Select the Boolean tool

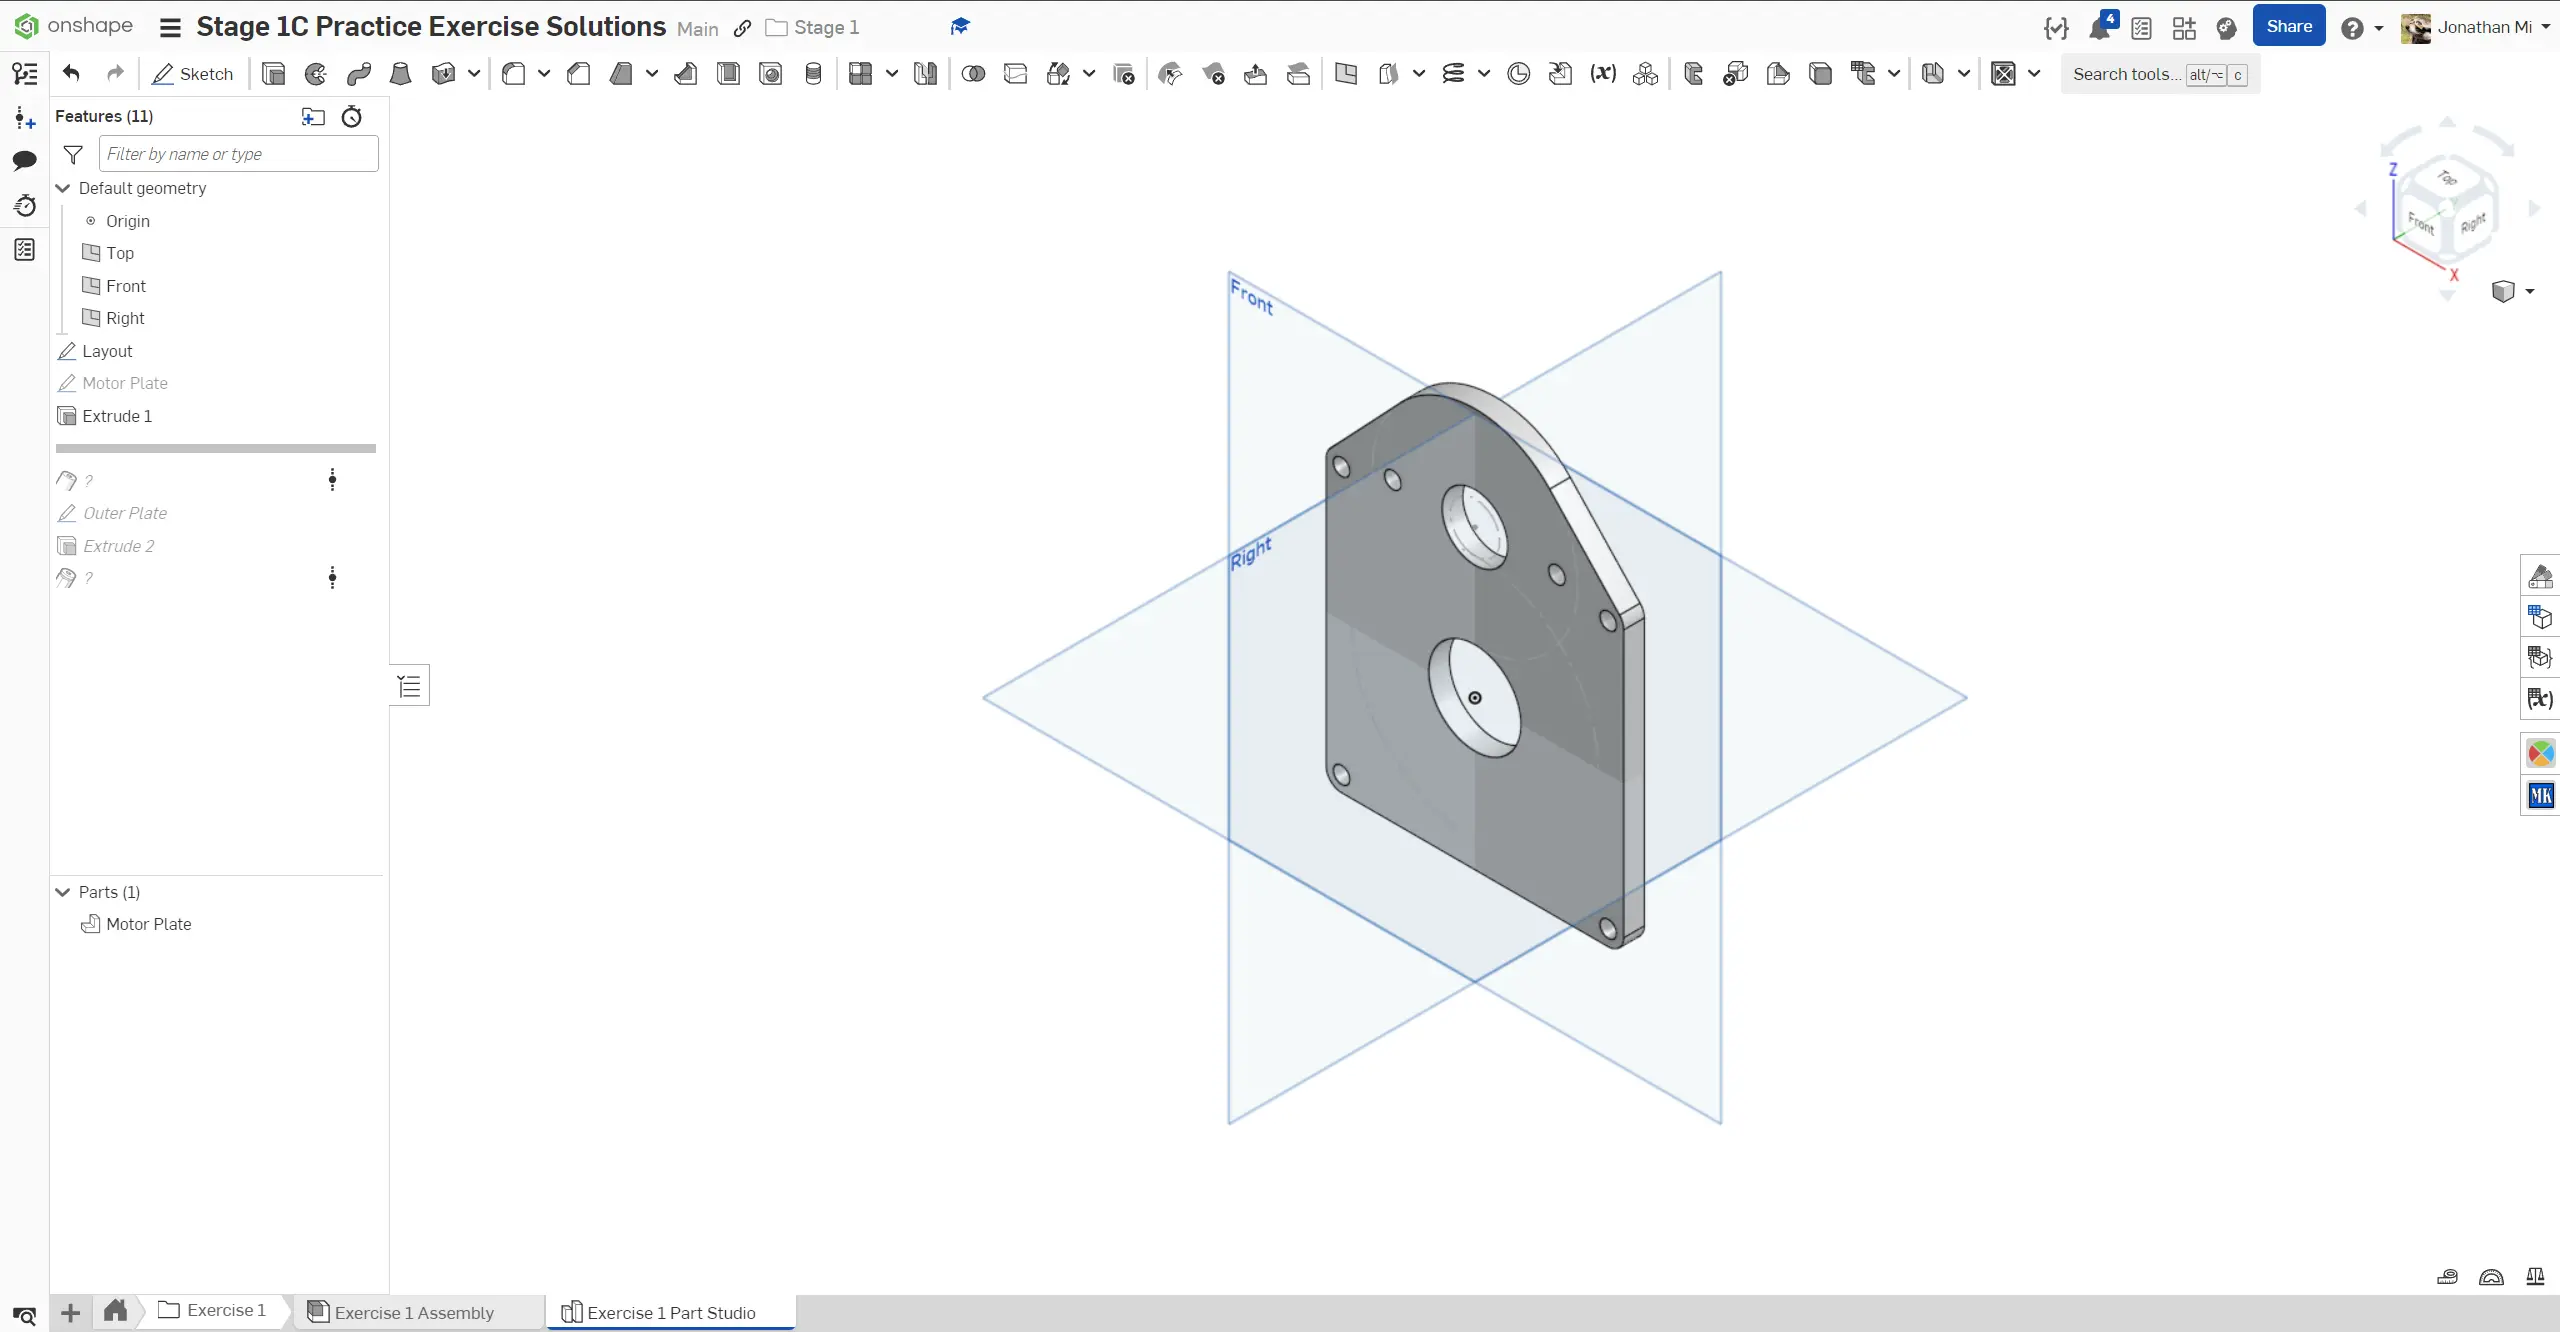973,74
